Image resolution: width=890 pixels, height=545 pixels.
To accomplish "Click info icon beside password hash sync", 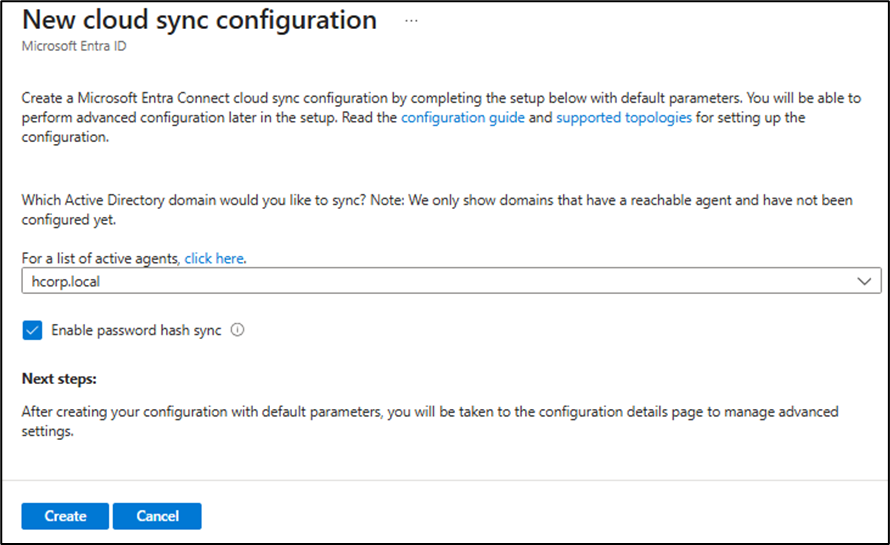I will 238,330.
